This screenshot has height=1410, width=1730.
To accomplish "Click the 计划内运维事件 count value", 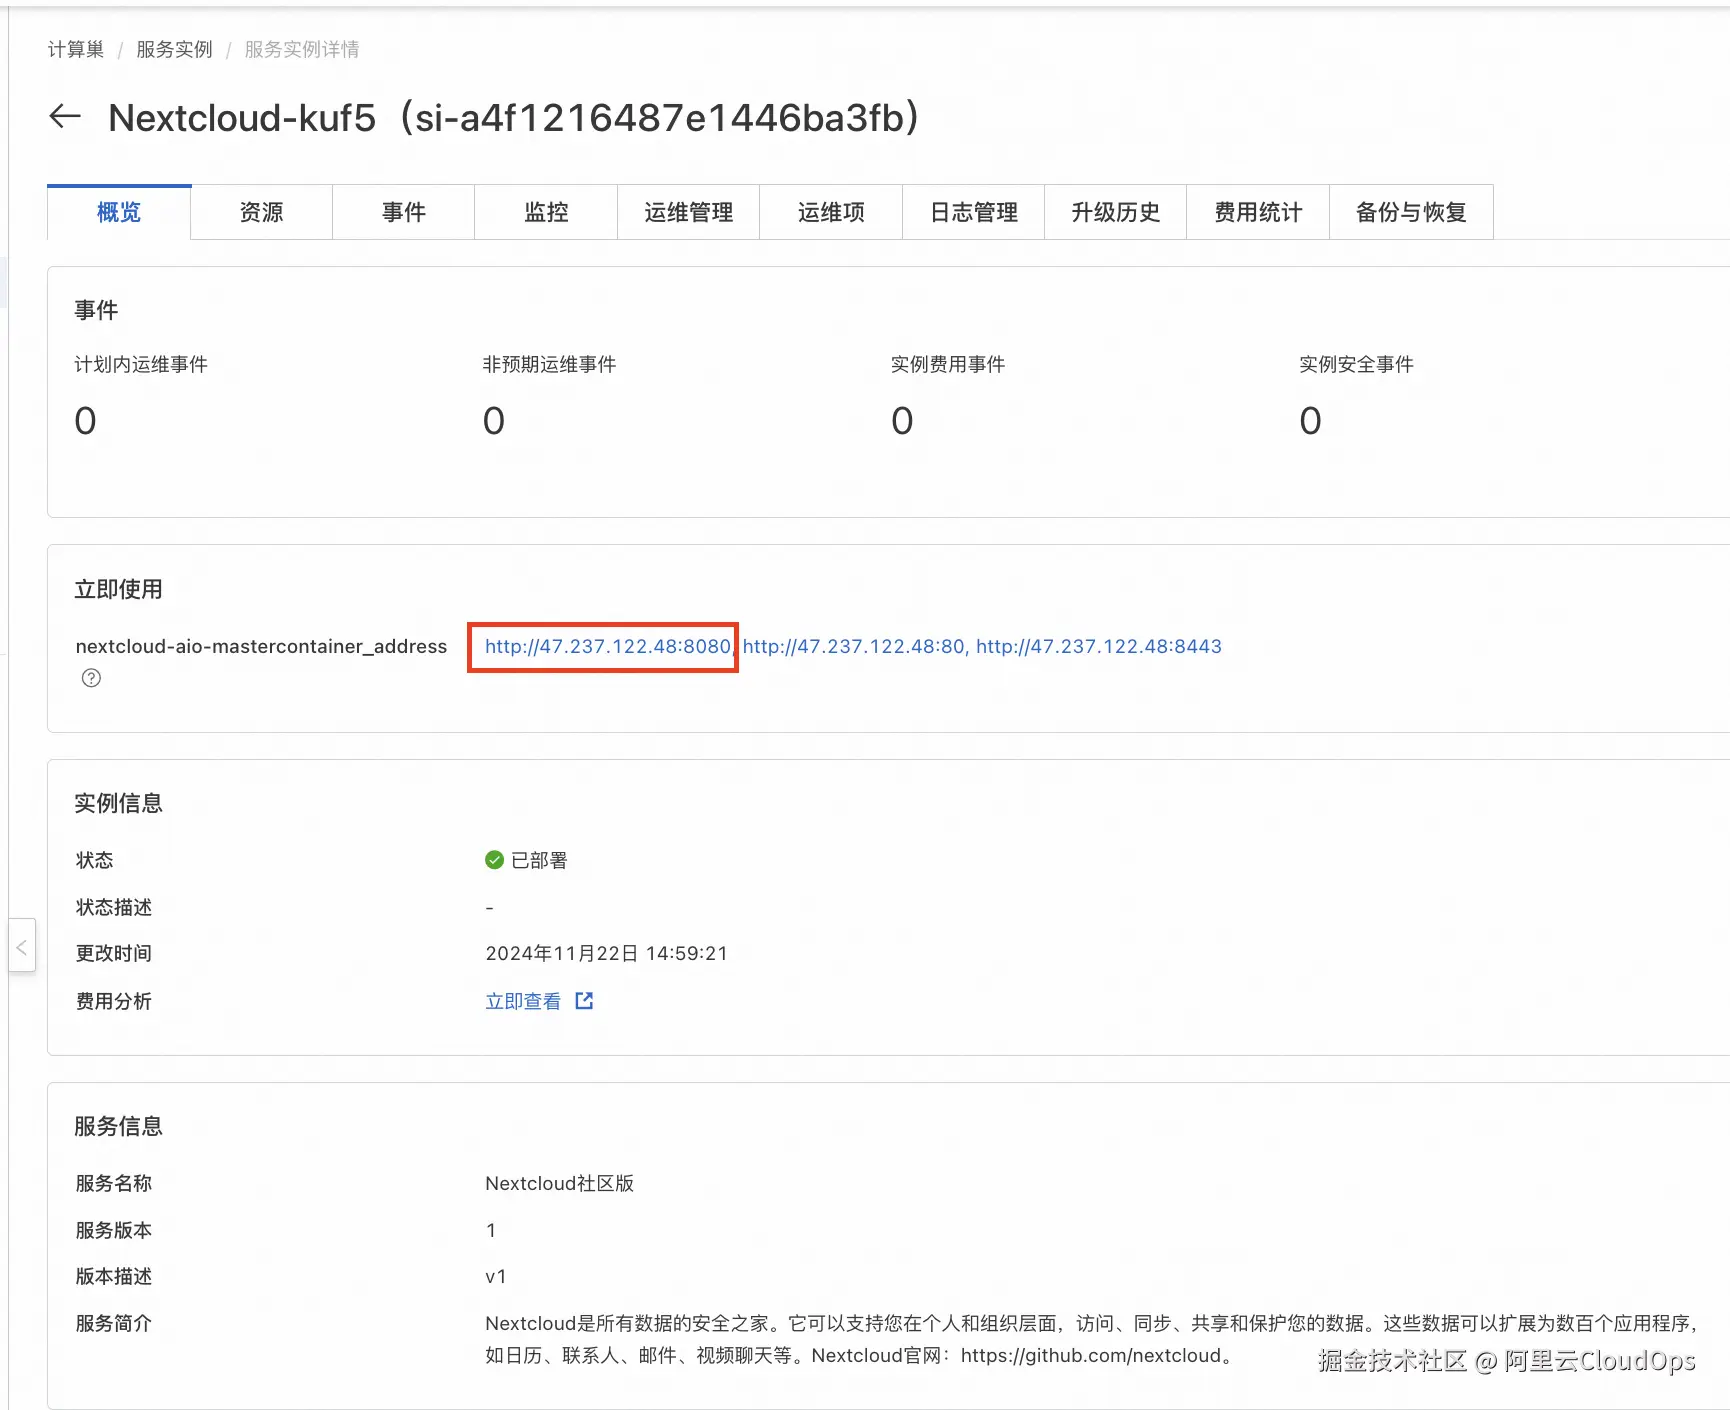I will click(86, 421).
